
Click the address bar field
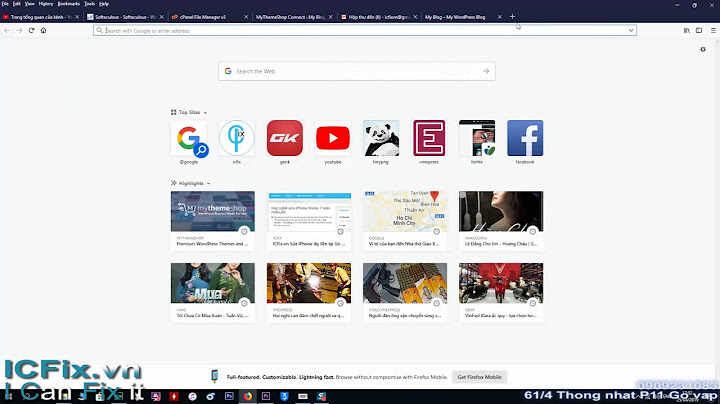coord(365,30)
